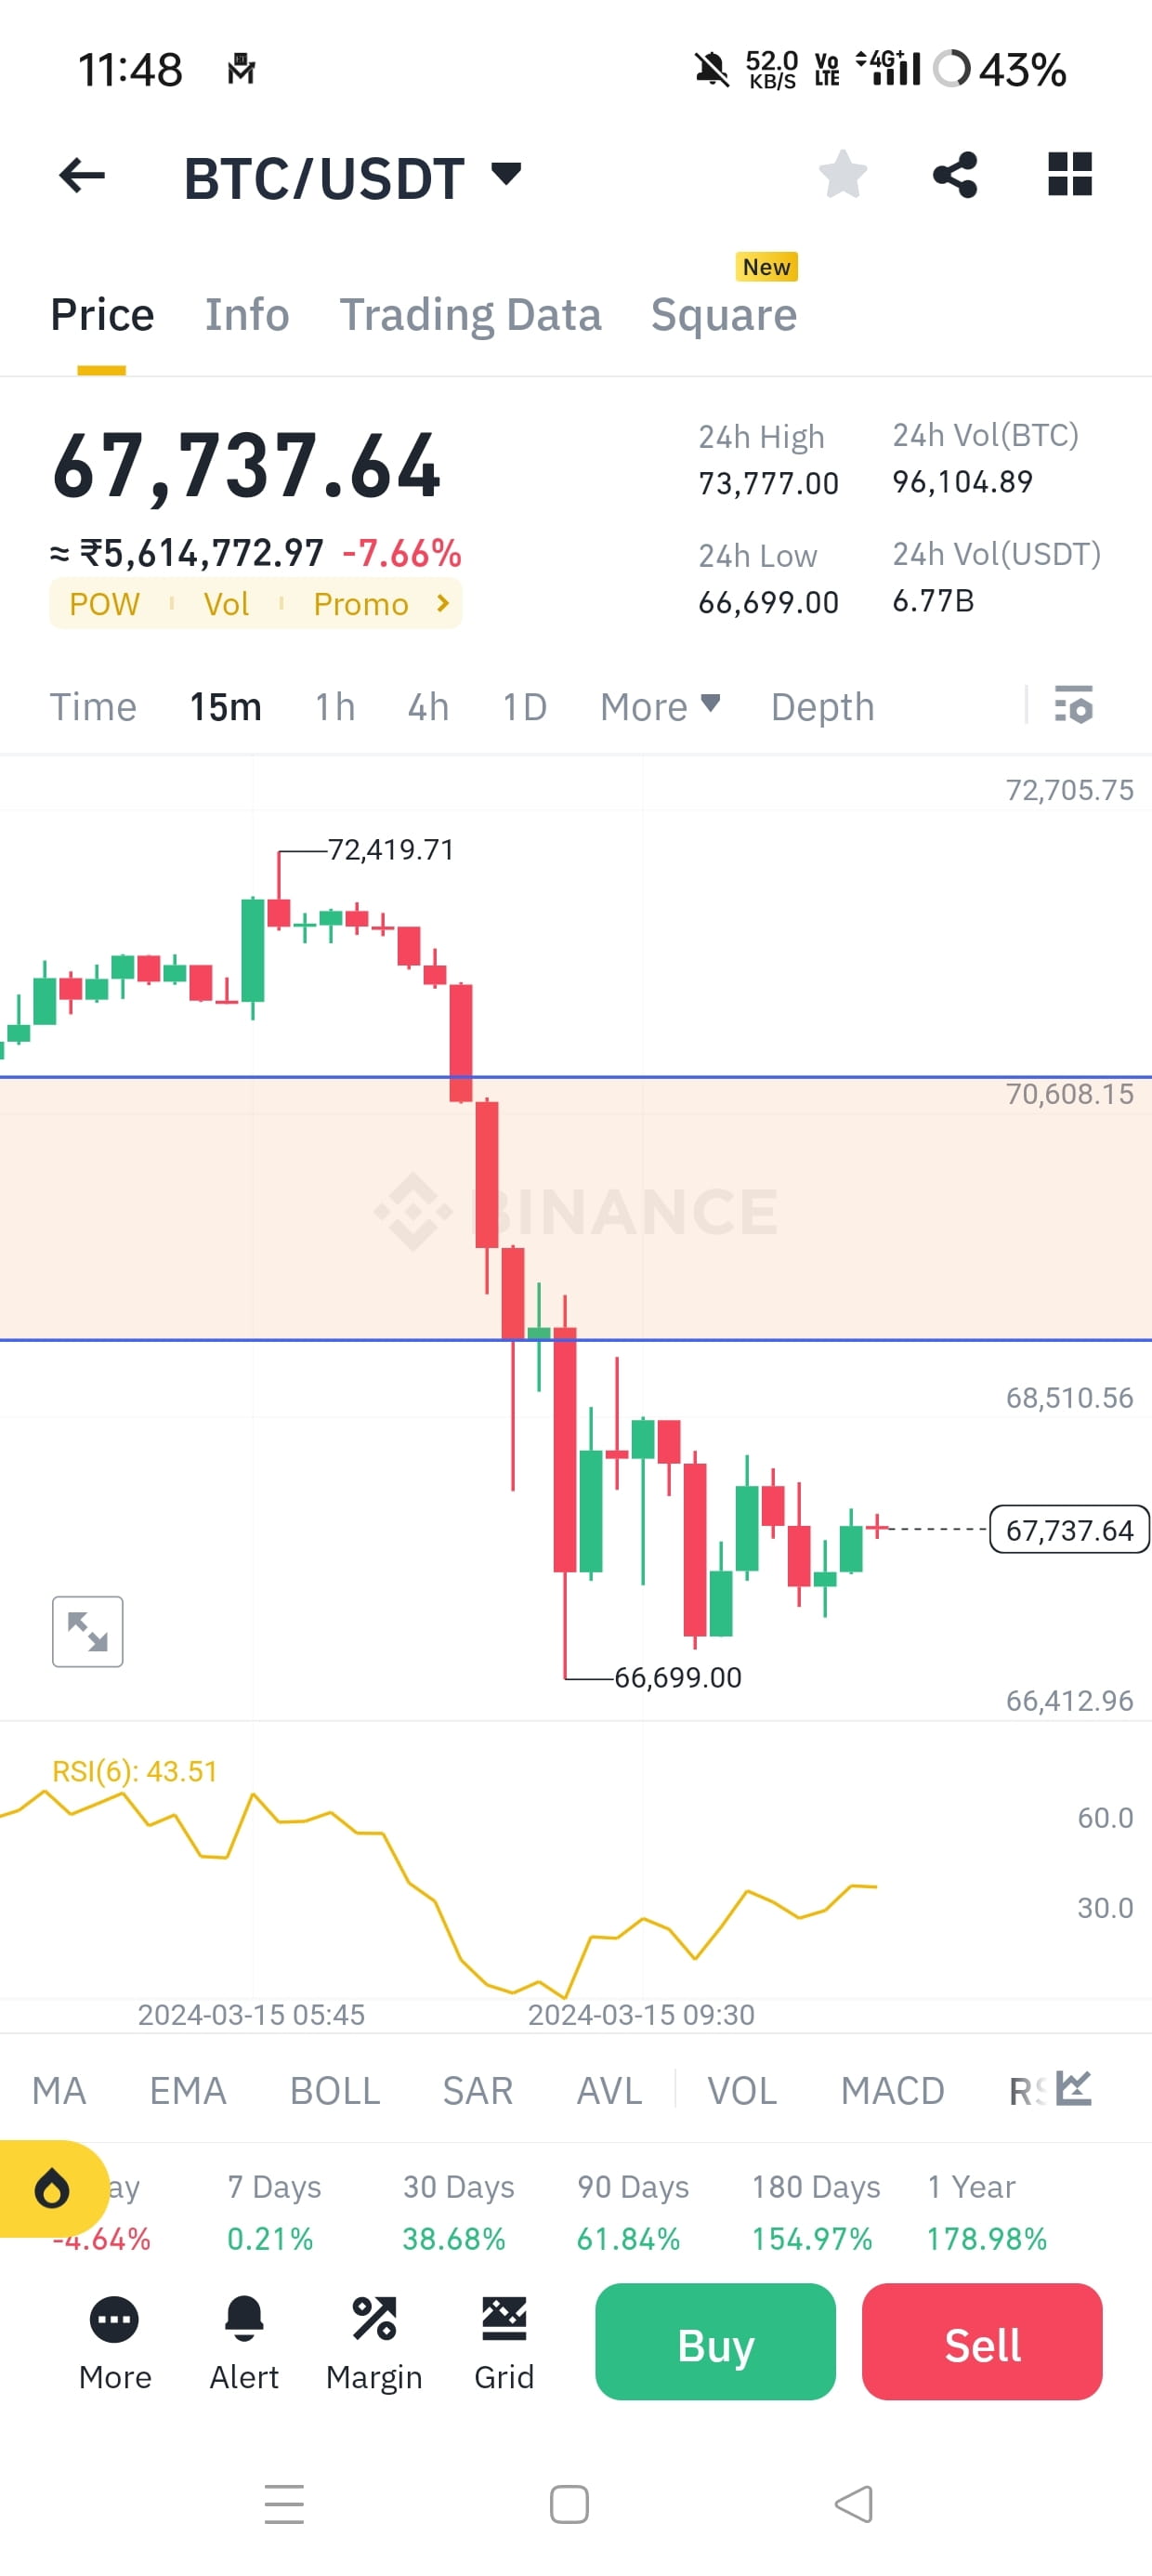The image size is (1152, 2576).
Task: Enable the MACD indicator
Action: point(893,2089)
